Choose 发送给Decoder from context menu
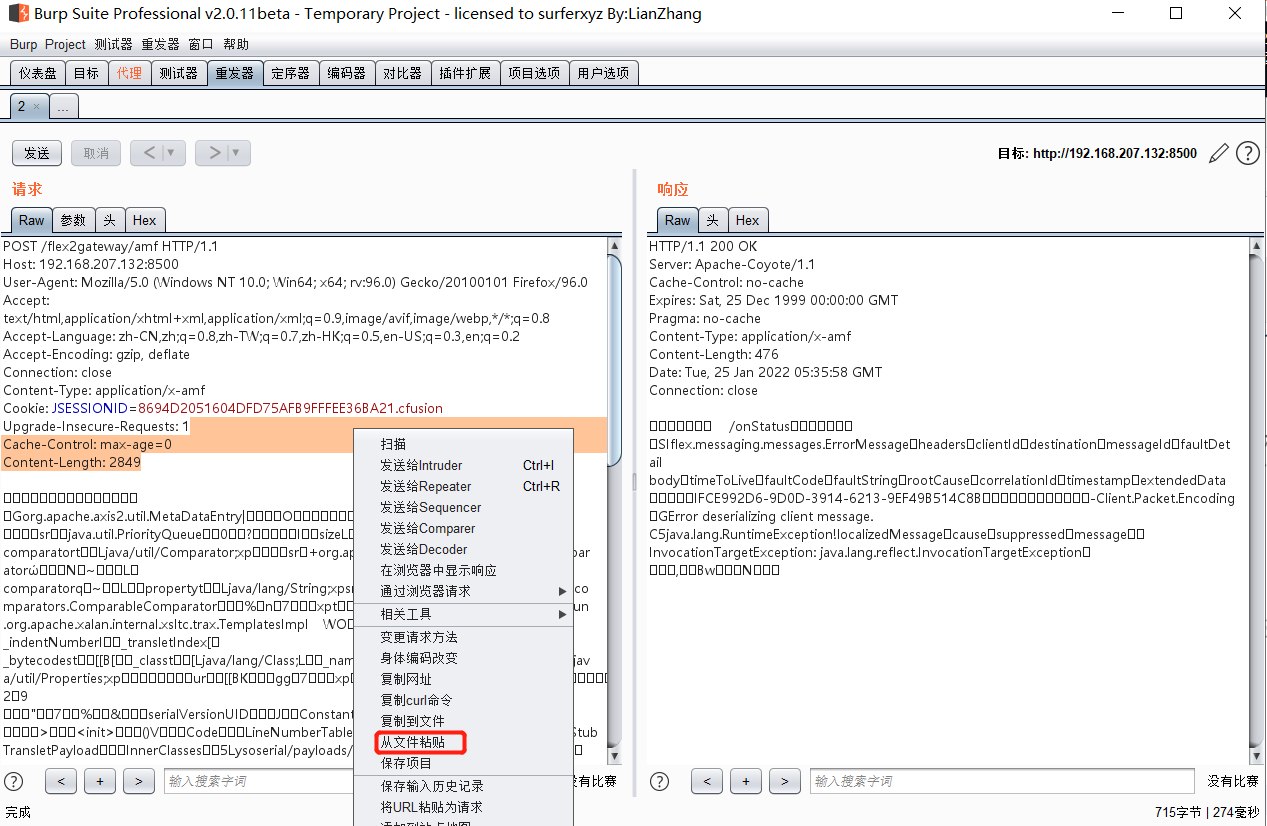 (x=464, y=549)
